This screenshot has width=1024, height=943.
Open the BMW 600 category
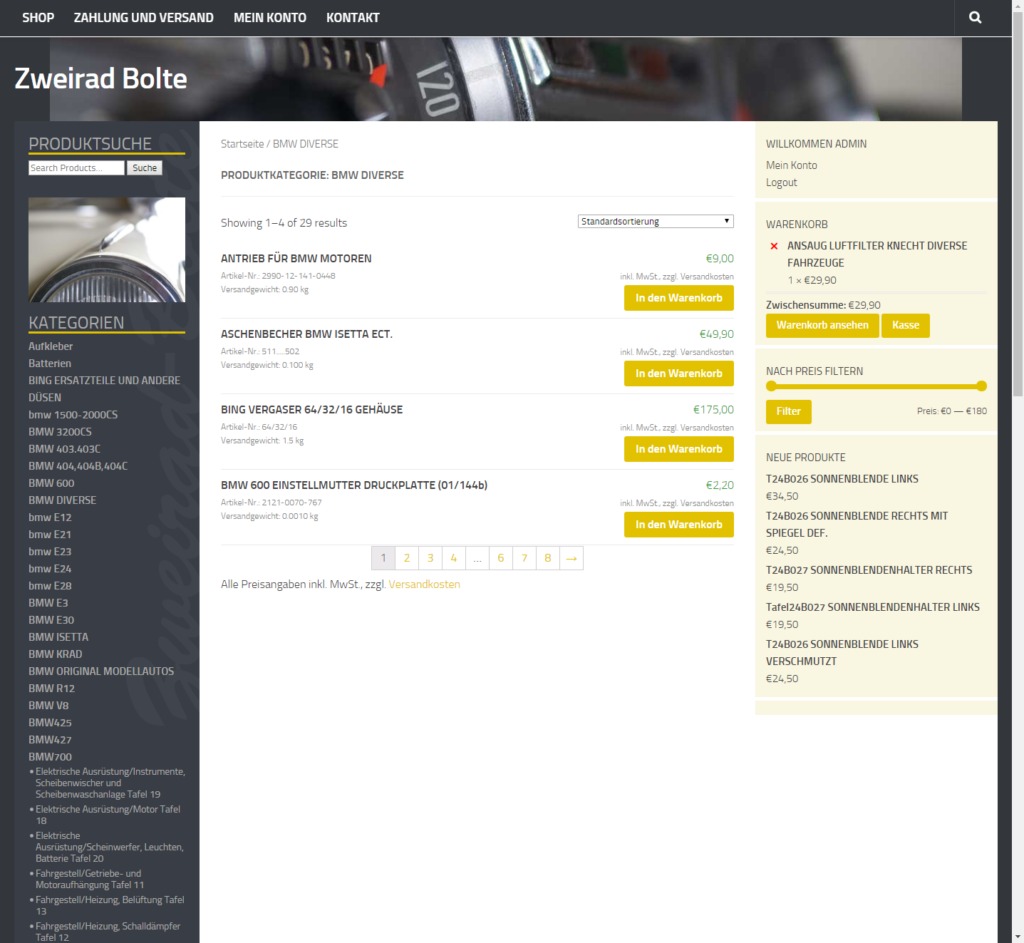point(51,483)
